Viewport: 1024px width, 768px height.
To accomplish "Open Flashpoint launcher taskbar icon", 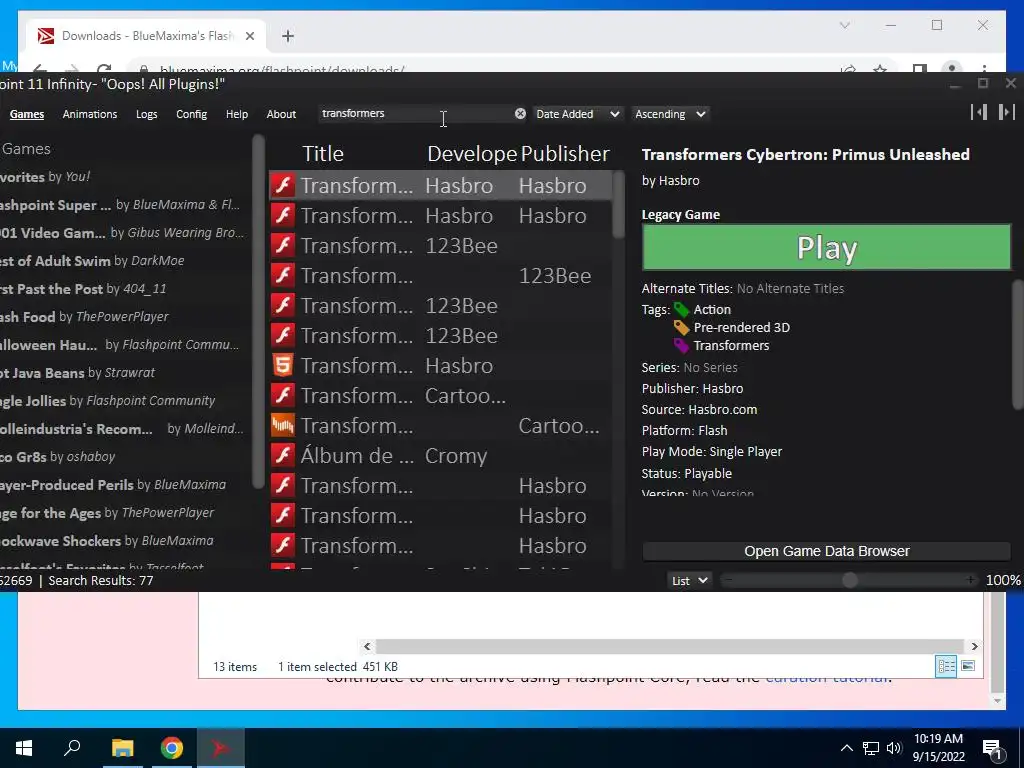I will click(220, 748).
